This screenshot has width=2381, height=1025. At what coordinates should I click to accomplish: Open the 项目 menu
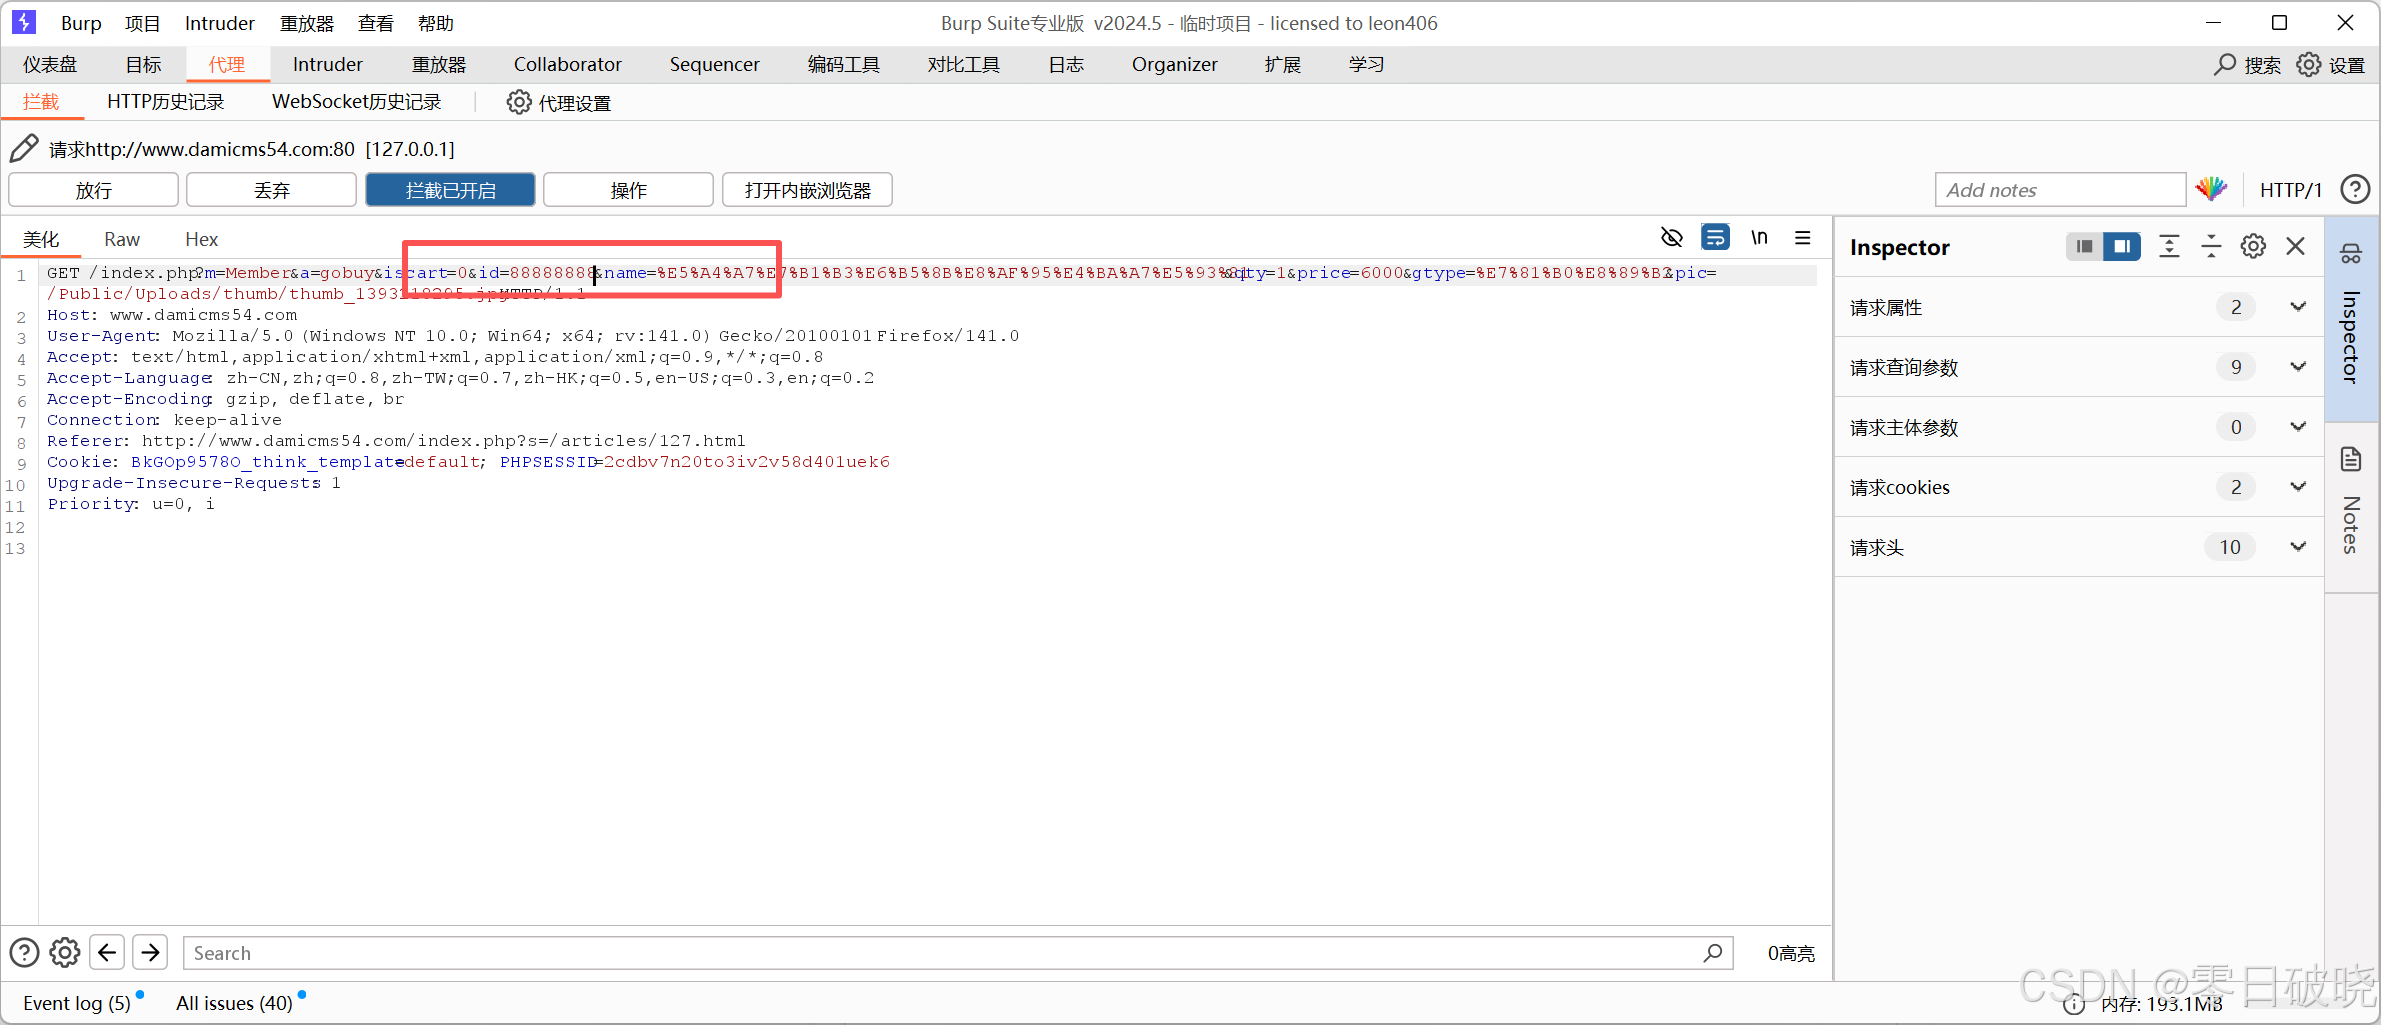(x=142, y=23)
